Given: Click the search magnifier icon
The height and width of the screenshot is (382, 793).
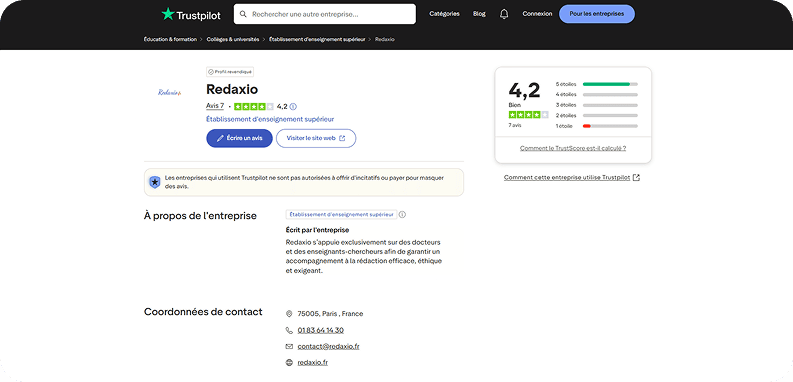Looking at the screenshot, I should [243, 14].
